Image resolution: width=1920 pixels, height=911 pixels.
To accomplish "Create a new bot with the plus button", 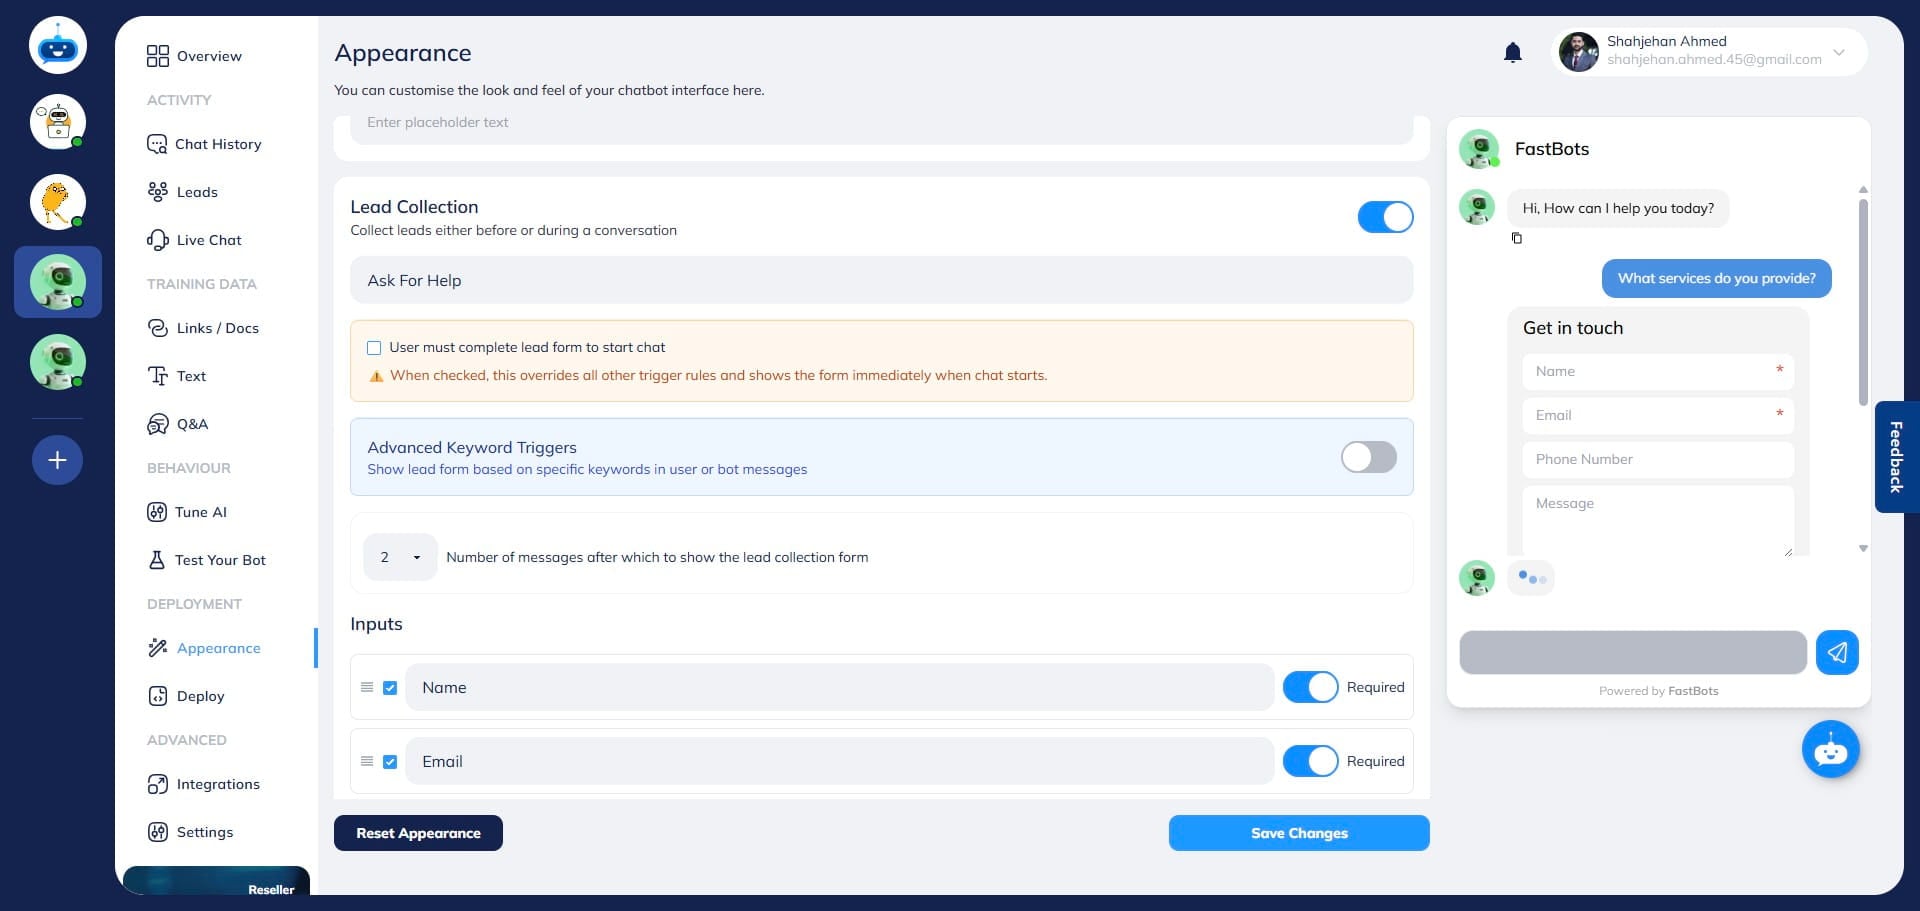I will pyautogui.click(x=57, y=460).
